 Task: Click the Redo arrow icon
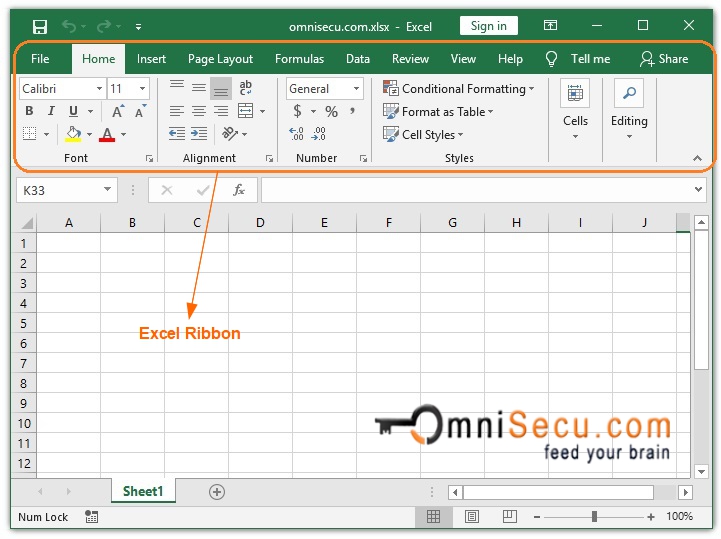[103, 26]
